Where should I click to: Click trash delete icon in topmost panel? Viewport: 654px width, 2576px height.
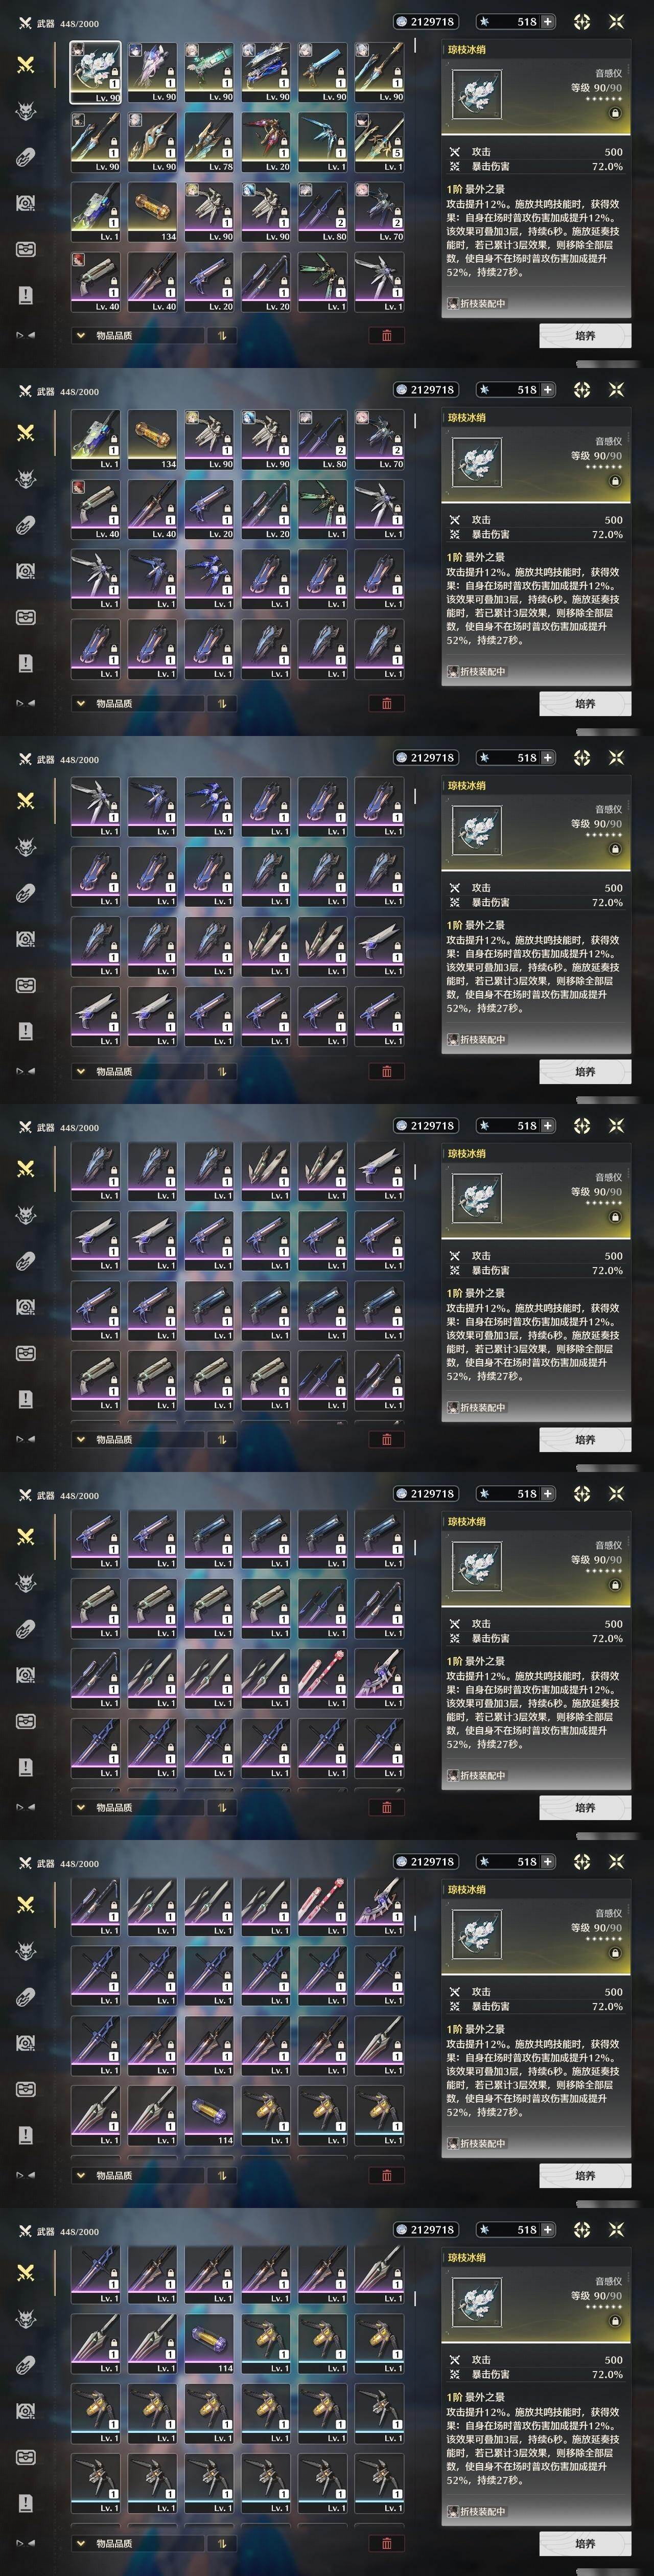click(x=387, y=335)
